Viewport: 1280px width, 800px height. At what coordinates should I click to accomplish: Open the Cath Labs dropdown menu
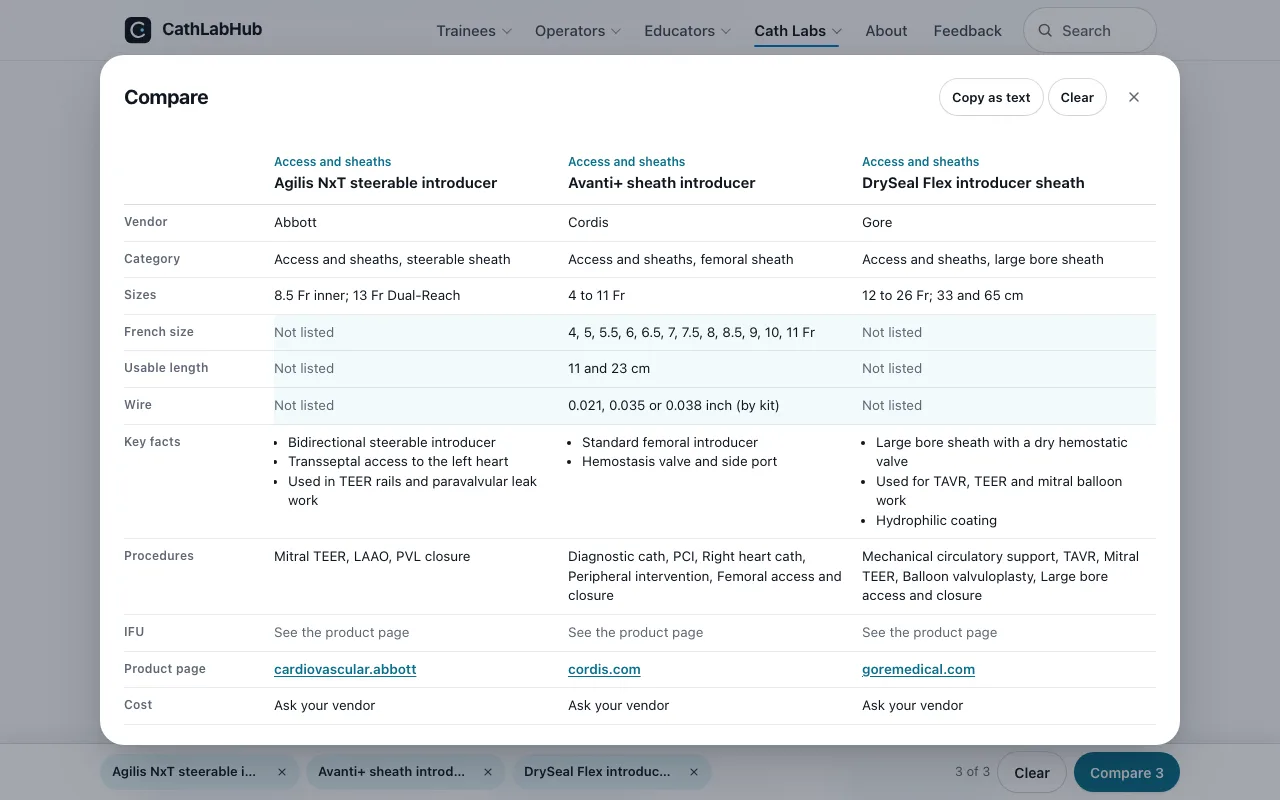click(798, 31)
